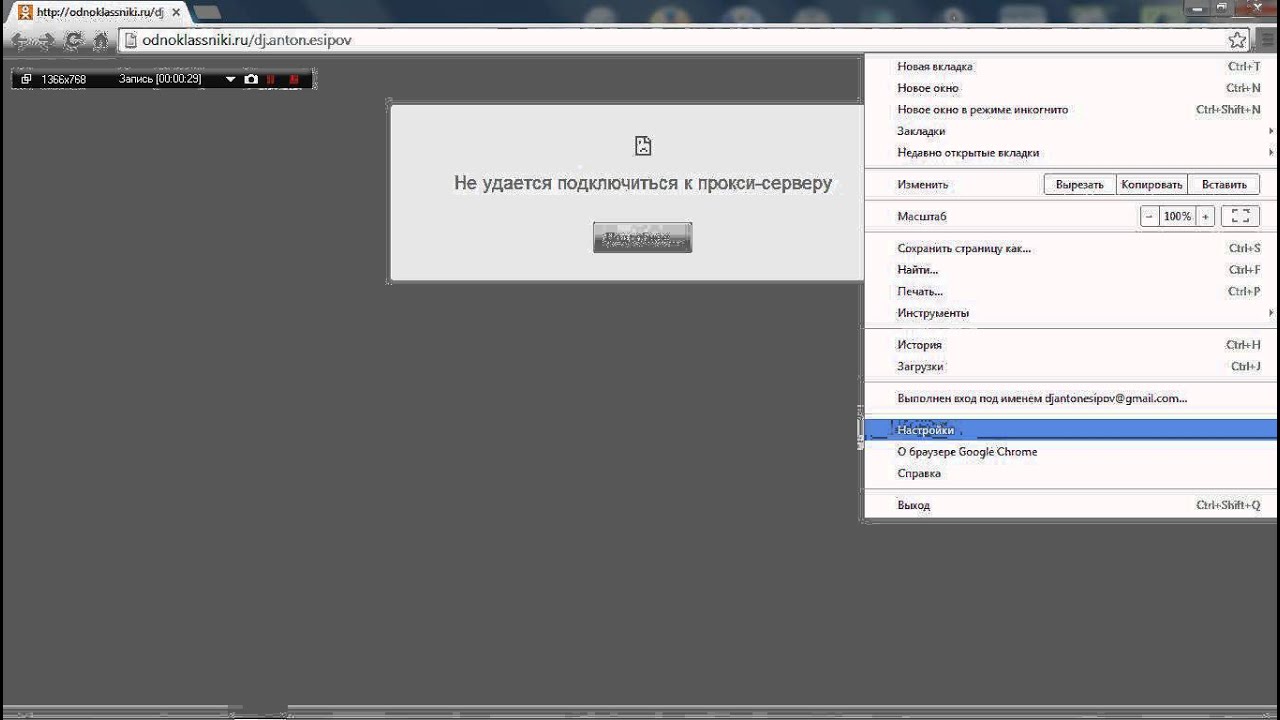Click the signed-in account menu entry
The height and width of the screenshot is (720, 1280).
click(x=1070, y=398)
